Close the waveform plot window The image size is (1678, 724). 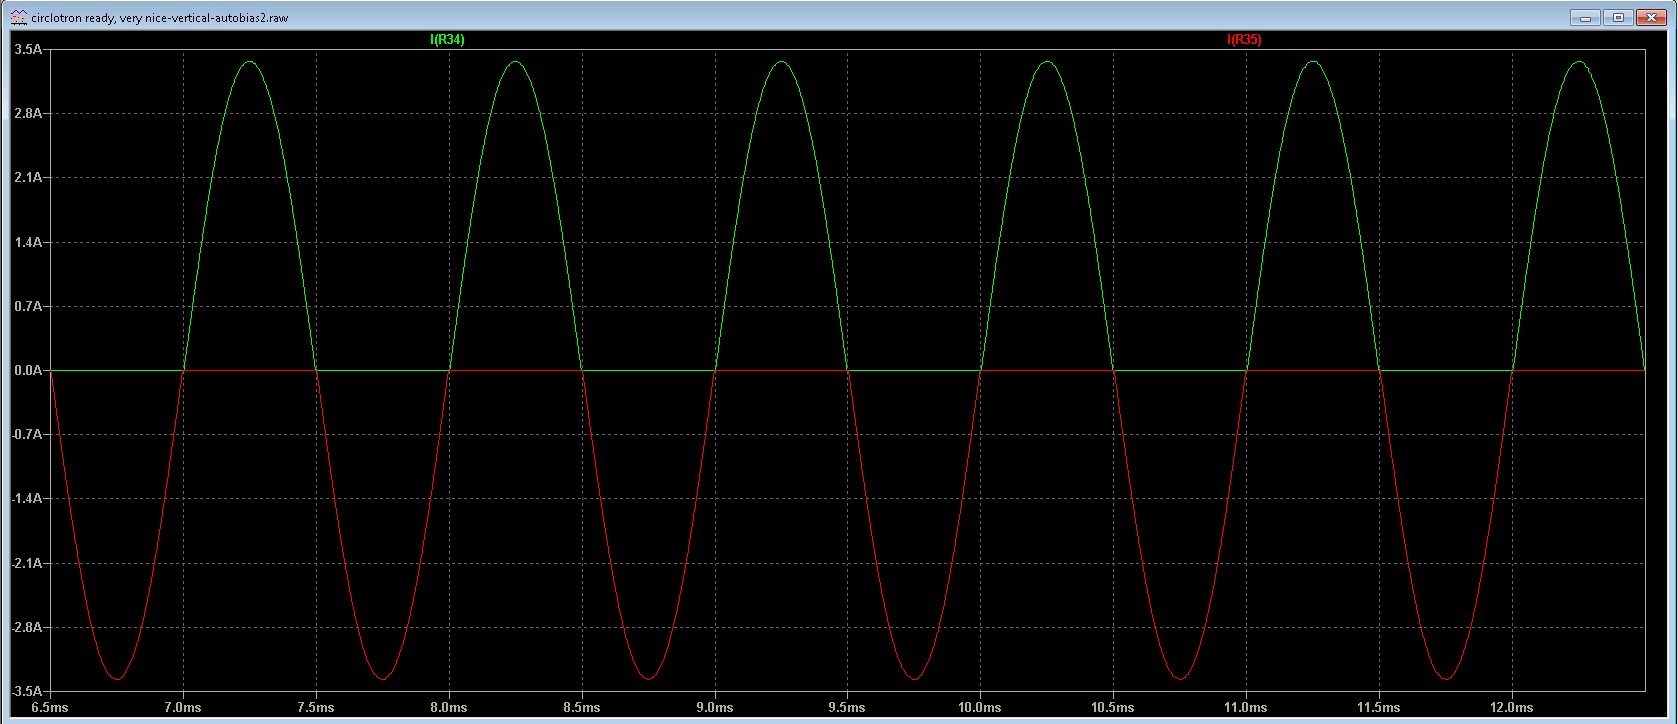1651,17
